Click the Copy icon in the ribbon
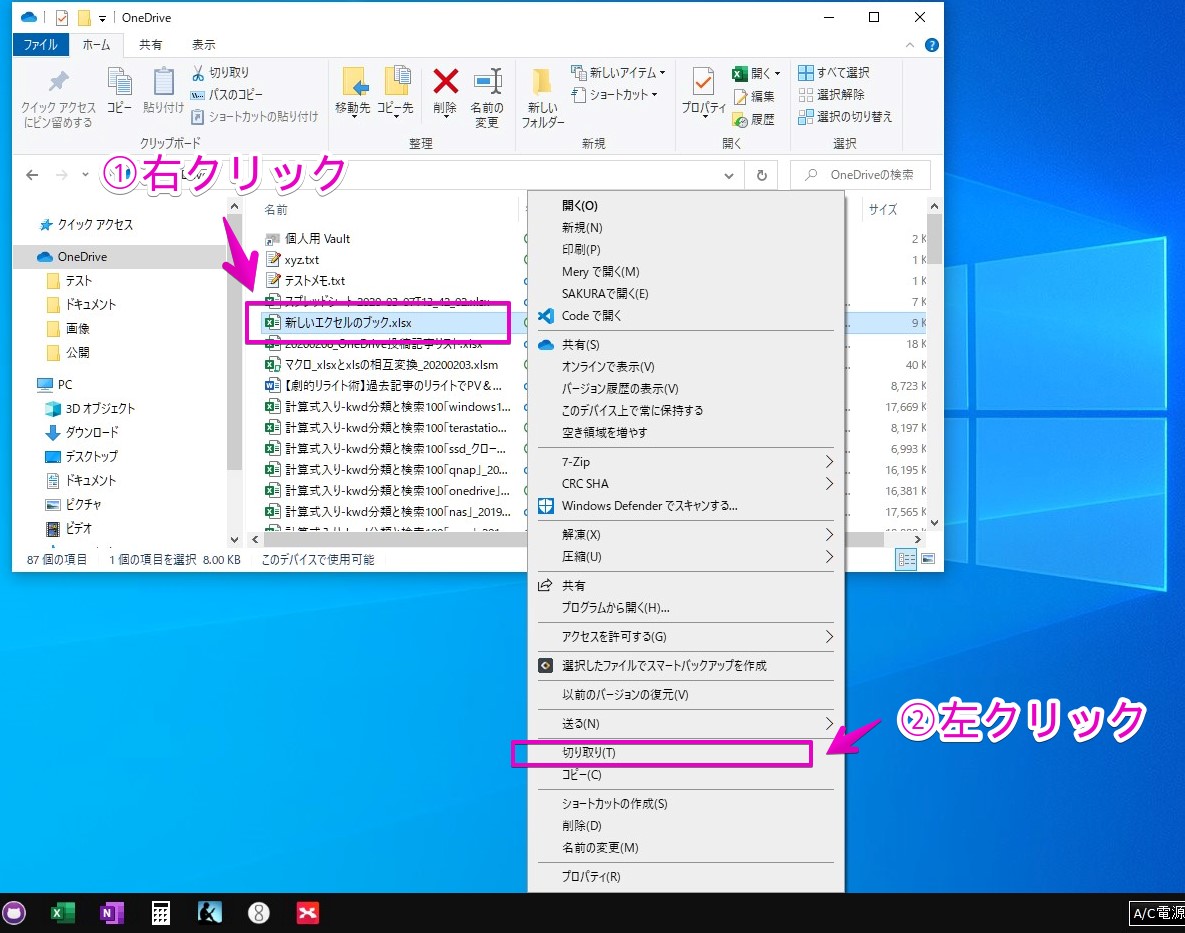 [119, 82]
